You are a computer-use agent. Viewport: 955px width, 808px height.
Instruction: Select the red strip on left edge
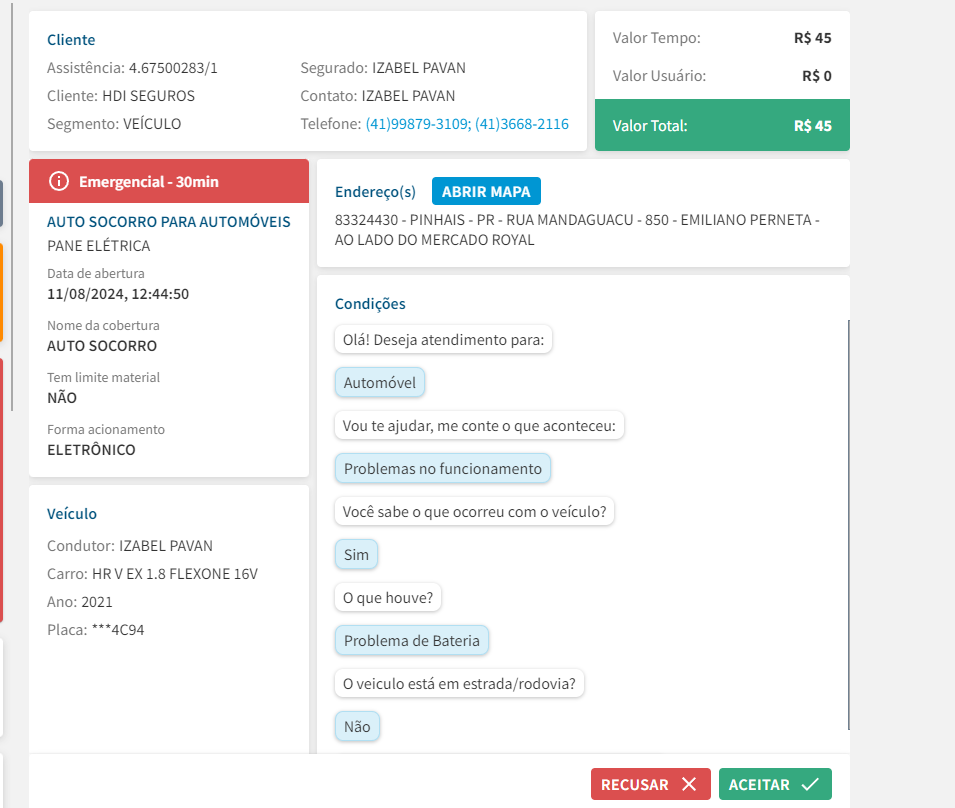point(1,490)
